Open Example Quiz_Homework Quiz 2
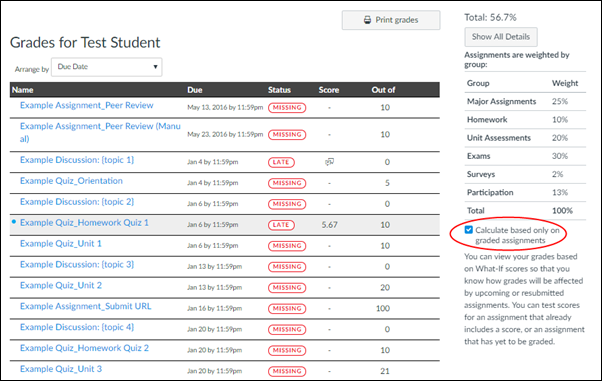The height and width of the screenshot is (381, 602). (84, 348)
